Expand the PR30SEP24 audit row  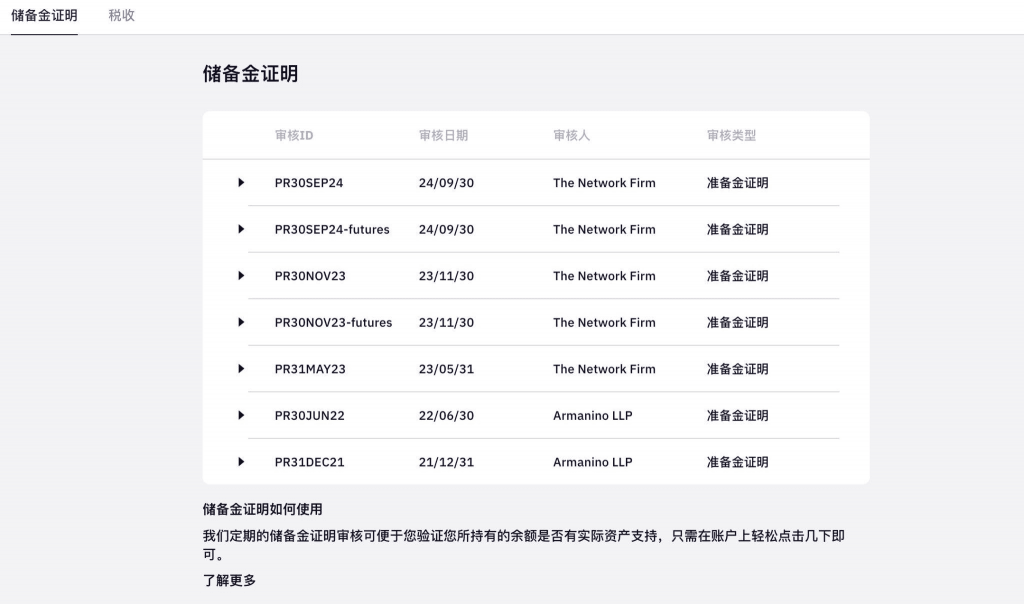tap(241, 183)
